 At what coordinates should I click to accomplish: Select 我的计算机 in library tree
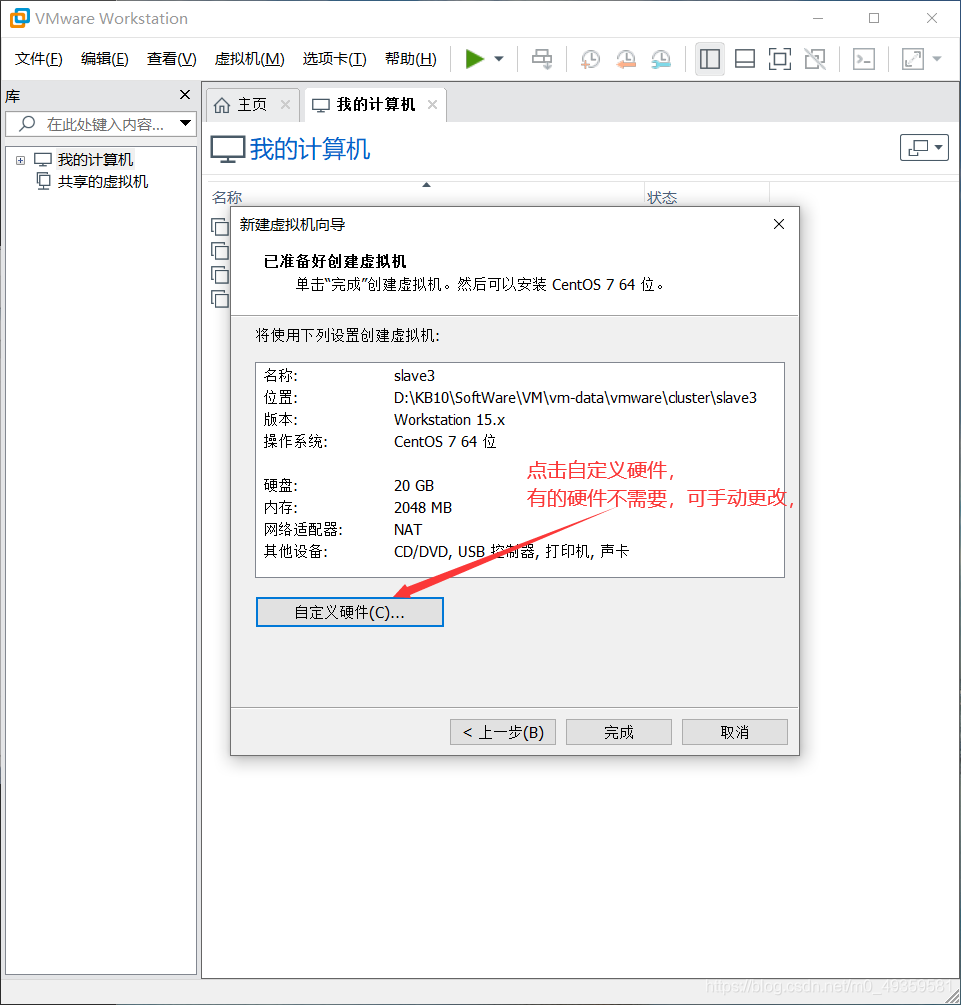coord(95,160)
